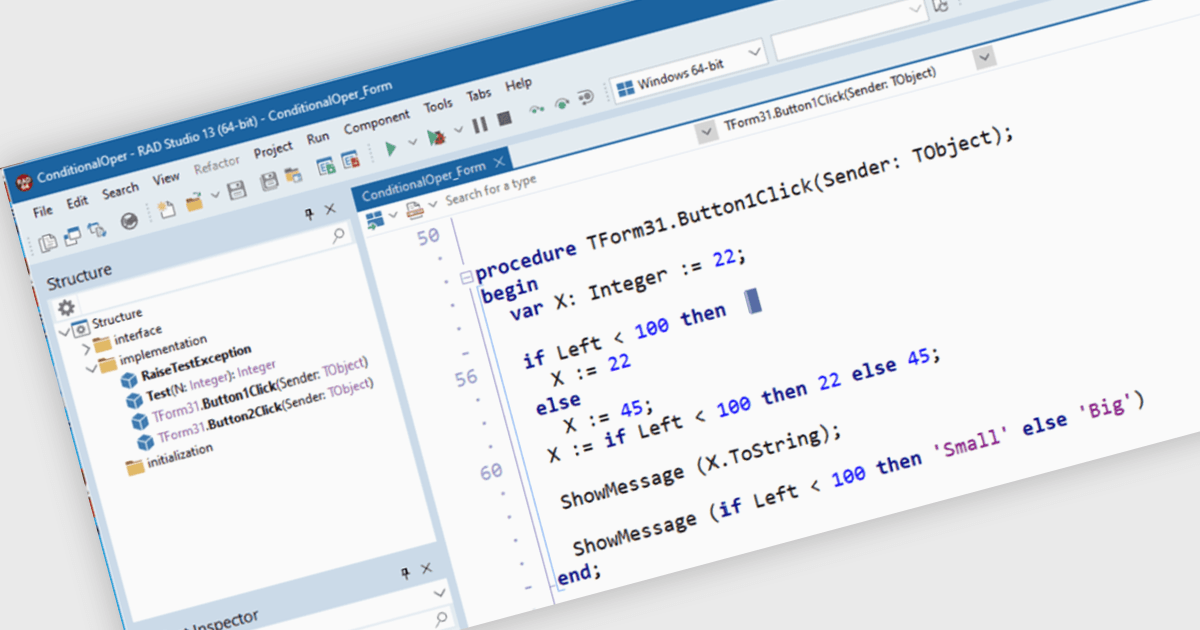Stop the program with the square icon
Screen dimensions: 1200x630
[505, 118]
